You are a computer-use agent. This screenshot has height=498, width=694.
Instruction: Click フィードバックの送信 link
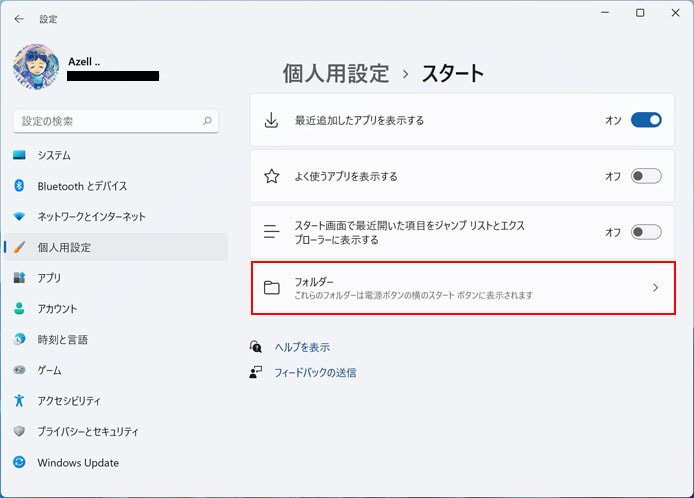point(315,373)
